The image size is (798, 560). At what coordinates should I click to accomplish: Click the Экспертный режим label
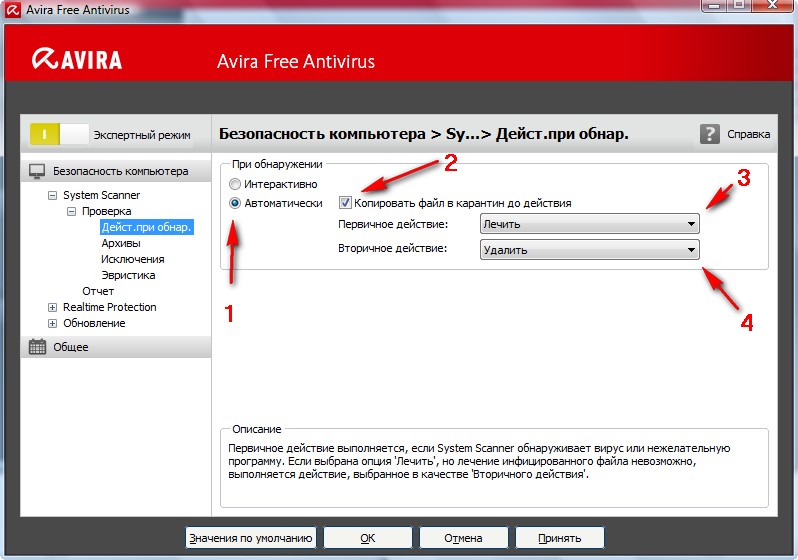click(x=142, y=135)
